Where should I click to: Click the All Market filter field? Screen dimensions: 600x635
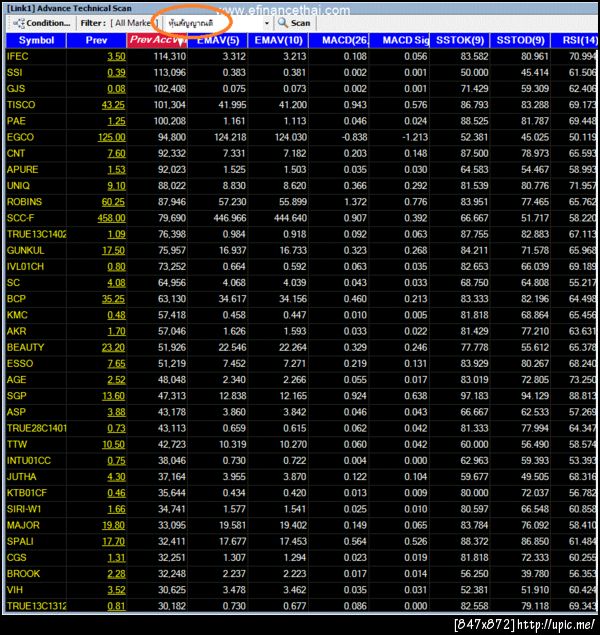click(x=132, y=23)
